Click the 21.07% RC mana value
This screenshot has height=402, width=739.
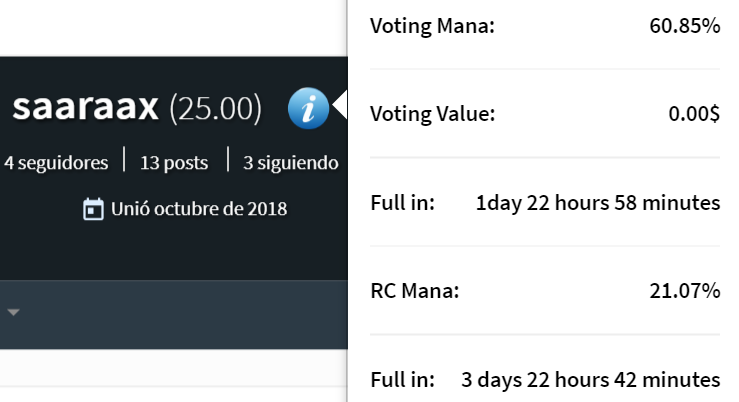coord(684,291)
